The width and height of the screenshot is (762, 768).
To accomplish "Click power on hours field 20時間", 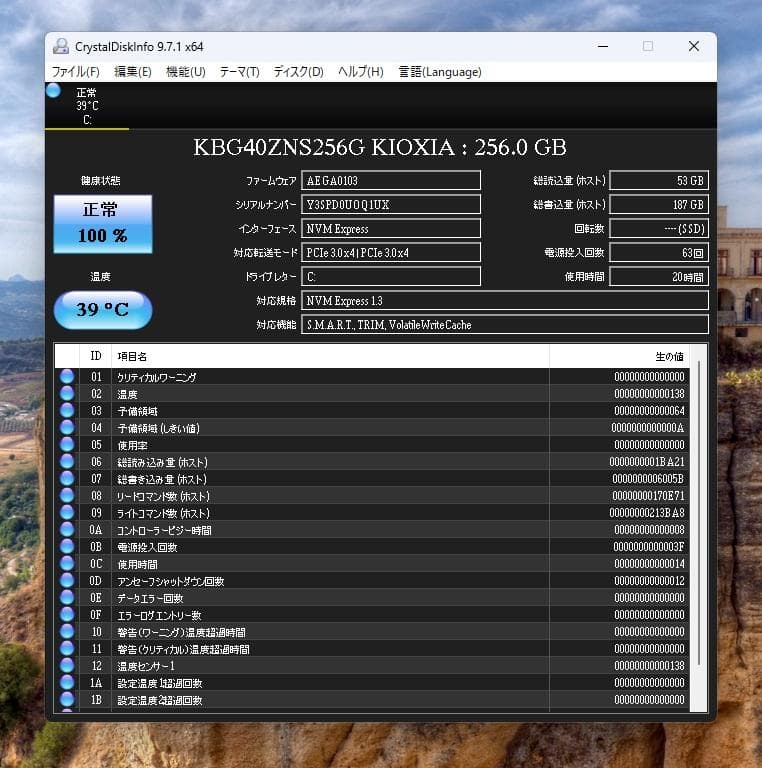I will [659, 276].
